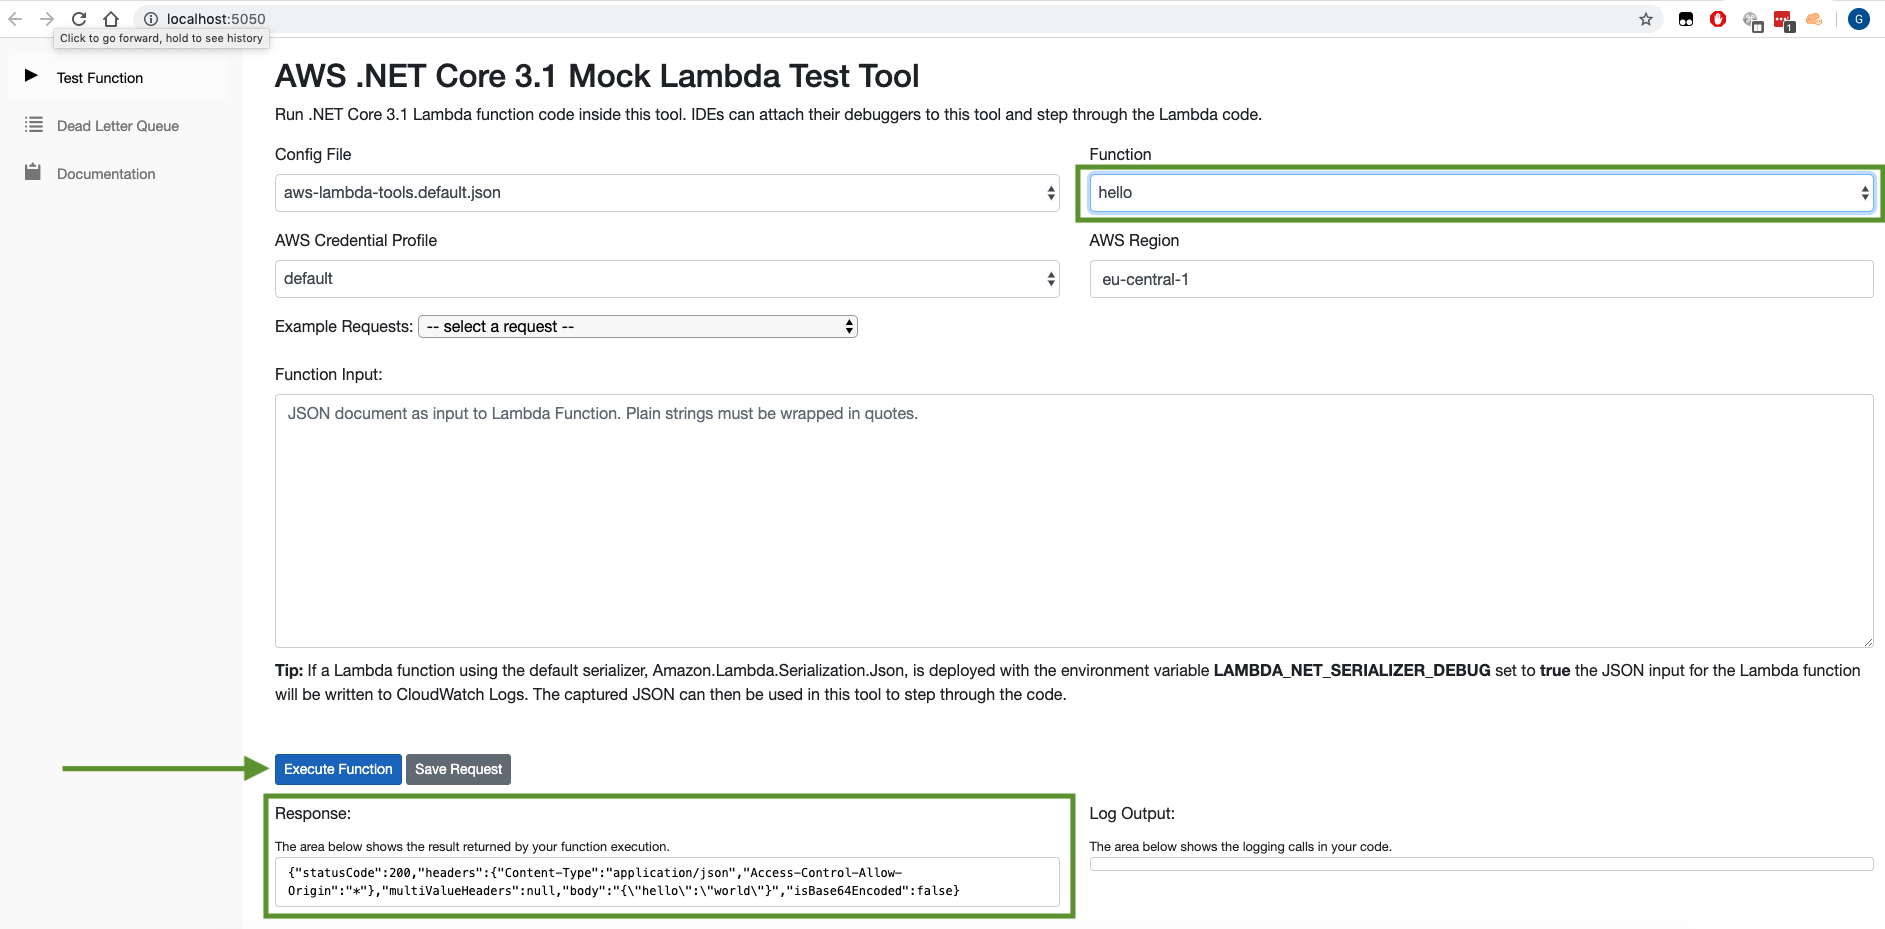Click the localhost:5050 address bar
The height and width of the screenshot is (929, 1885).
click(900, 19)
